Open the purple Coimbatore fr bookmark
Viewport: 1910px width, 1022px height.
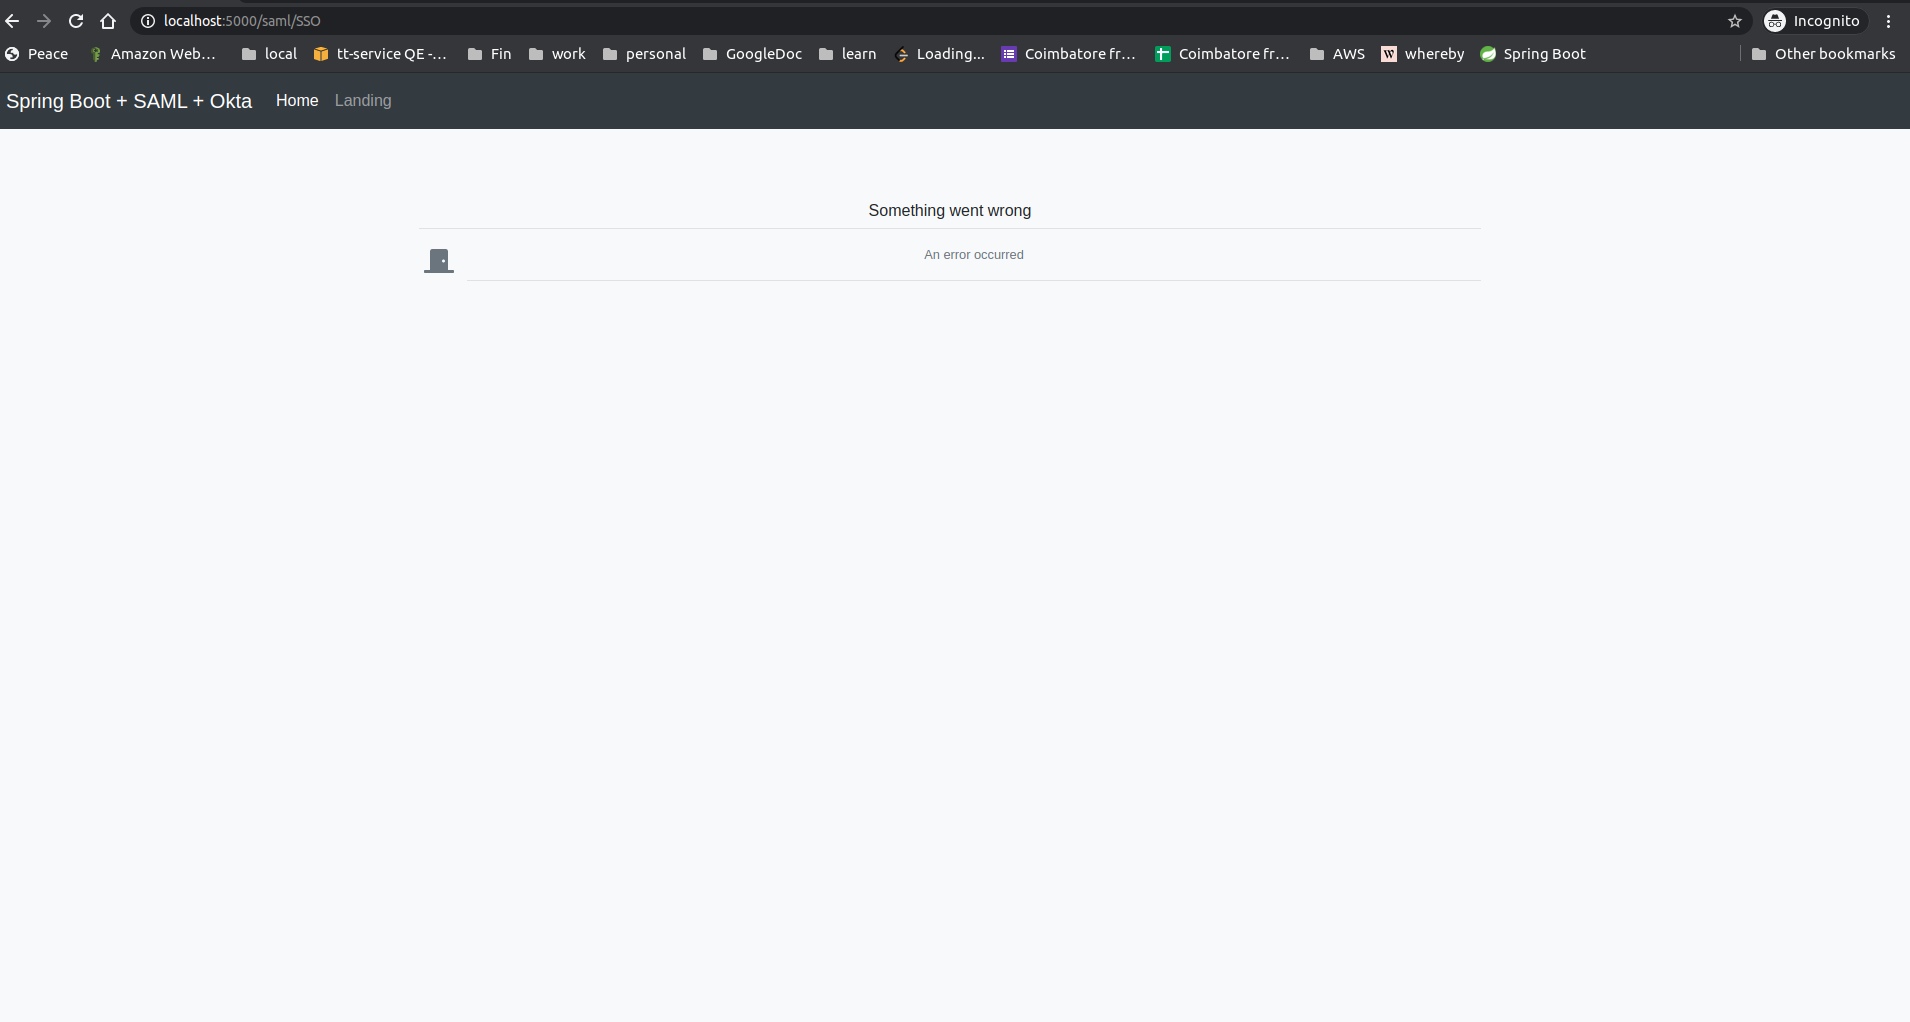pos(1068,54)
